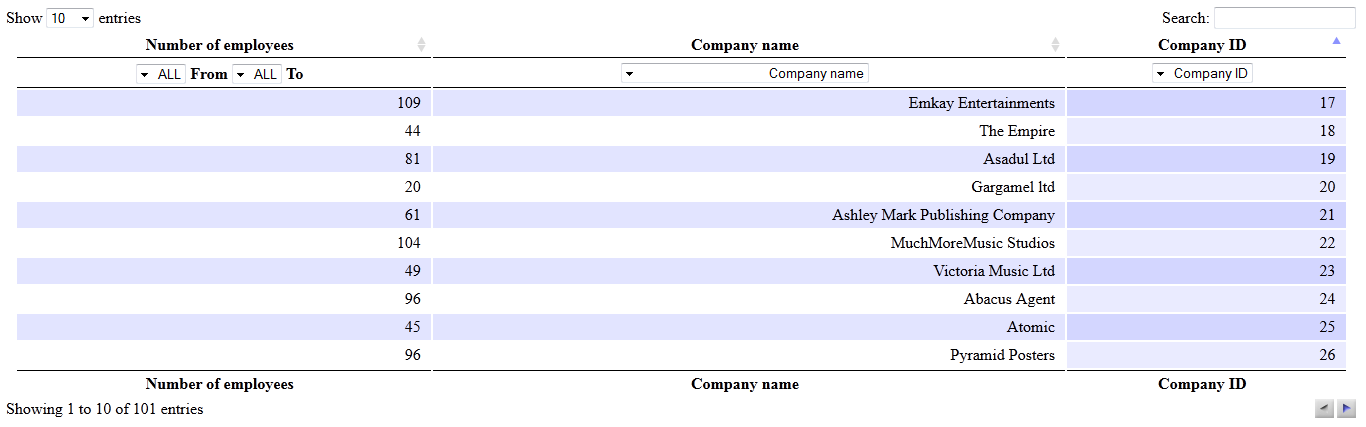
Task: Open the From employees range dropdown
Action: click(x=161, y=74)
